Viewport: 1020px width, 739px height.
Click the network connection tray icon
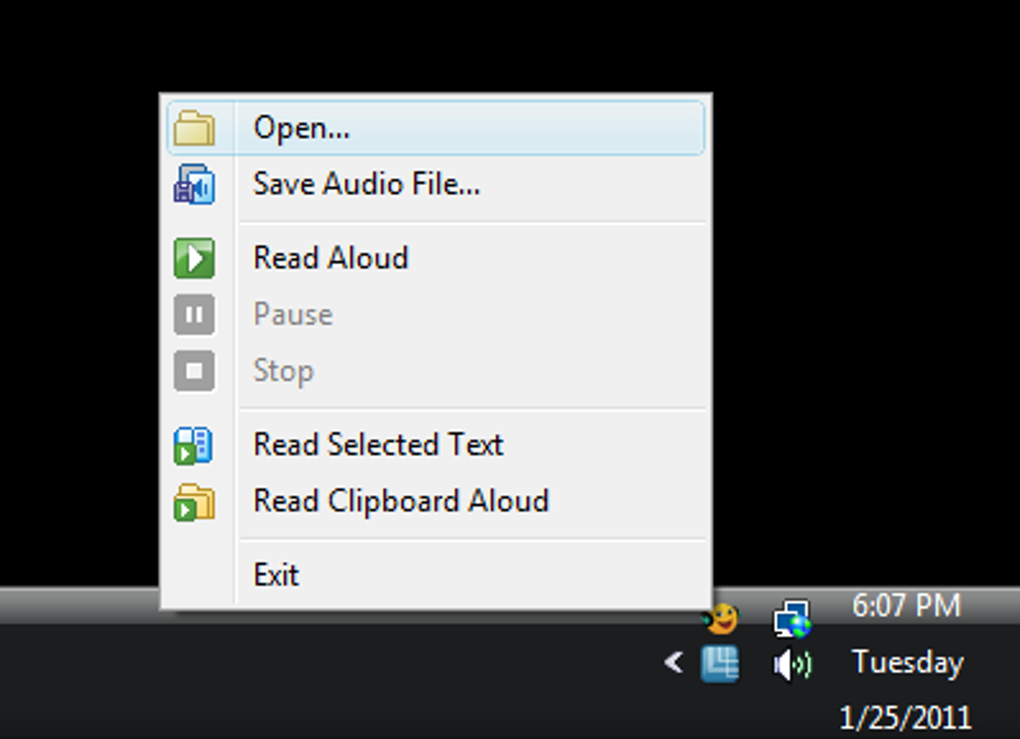pyautogui.click(x=792, y=618)
